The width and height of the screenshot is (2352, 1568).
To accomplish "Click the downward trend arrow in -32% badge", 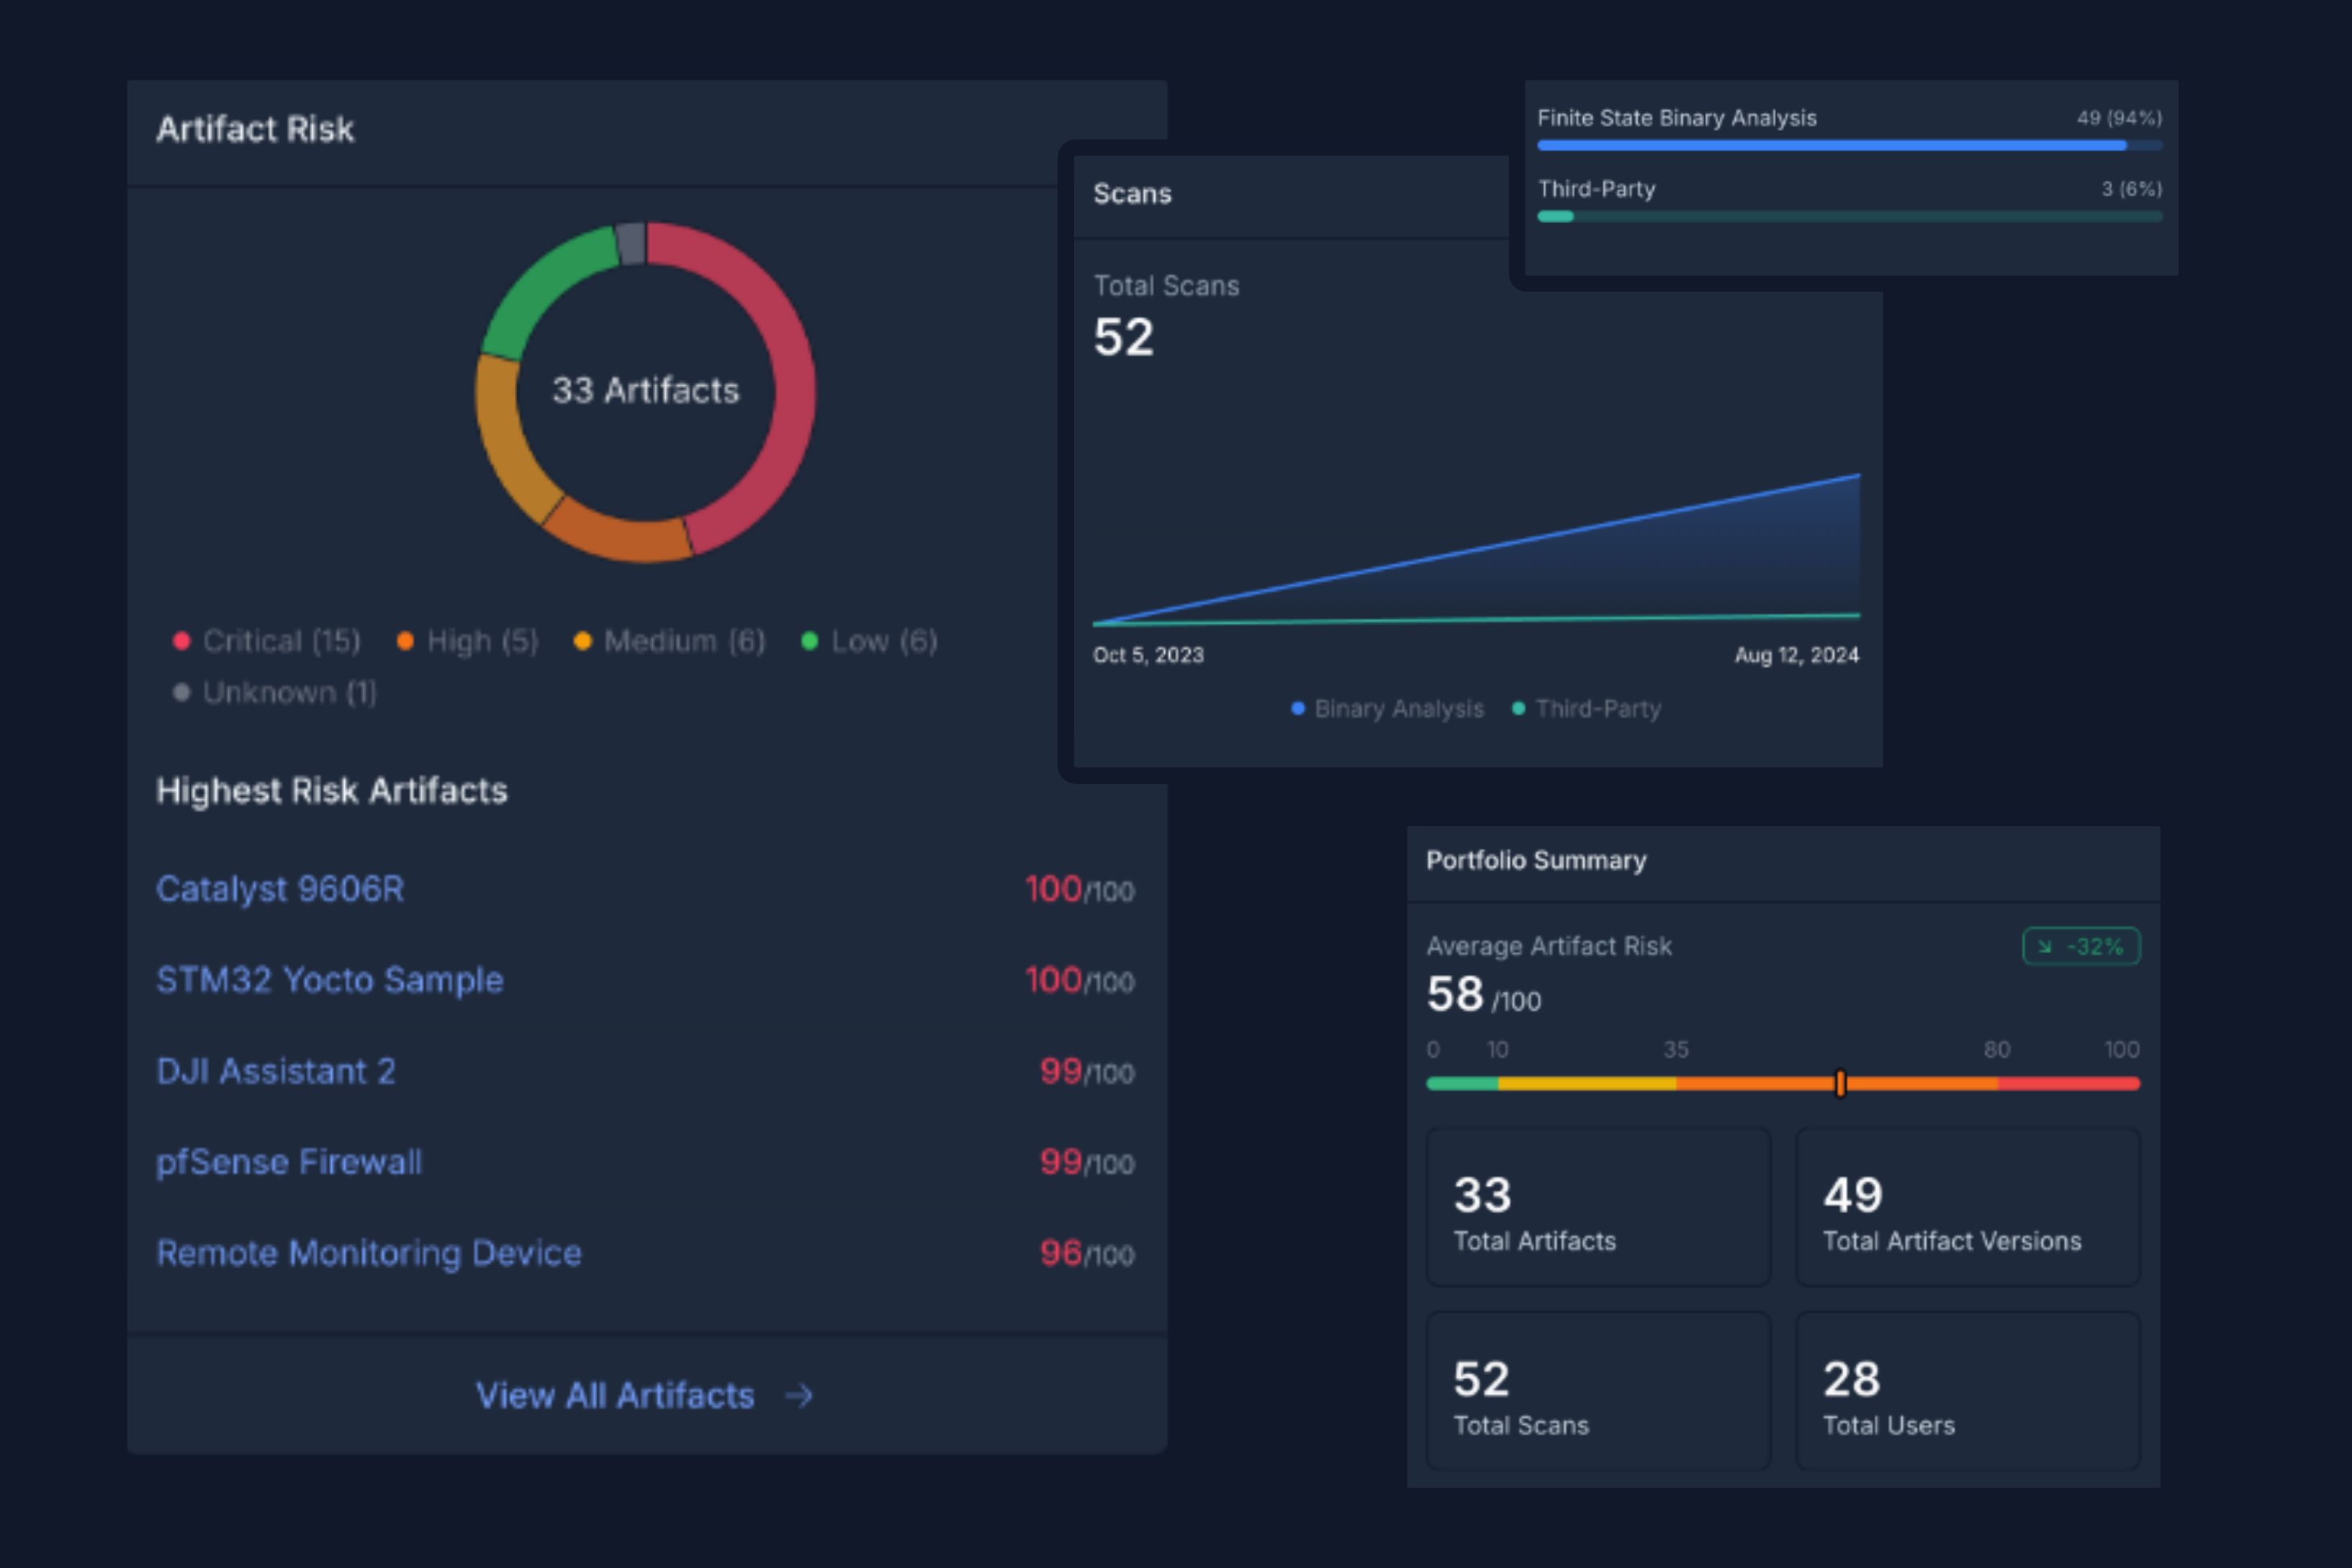I will click(x=2044, y=946).
